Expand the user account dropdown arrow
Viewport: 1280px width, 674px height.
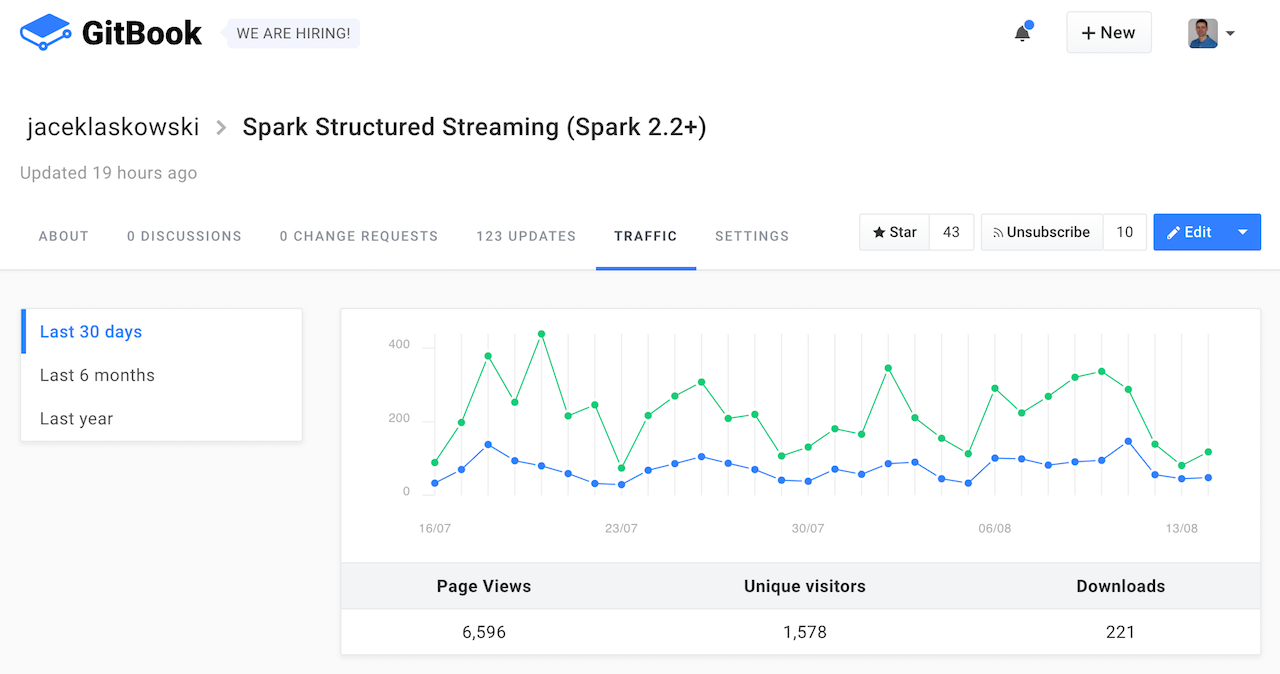point(1230,33)
